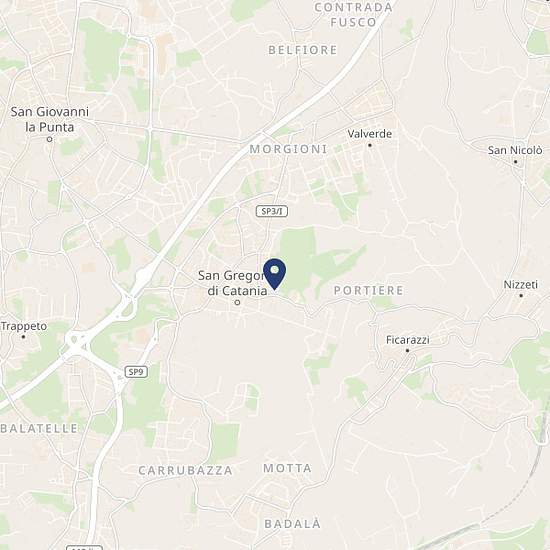Click the San Gregorio di Catania town circle
Viewport: 550px width, 550px height.
click(x=237, y=302)
